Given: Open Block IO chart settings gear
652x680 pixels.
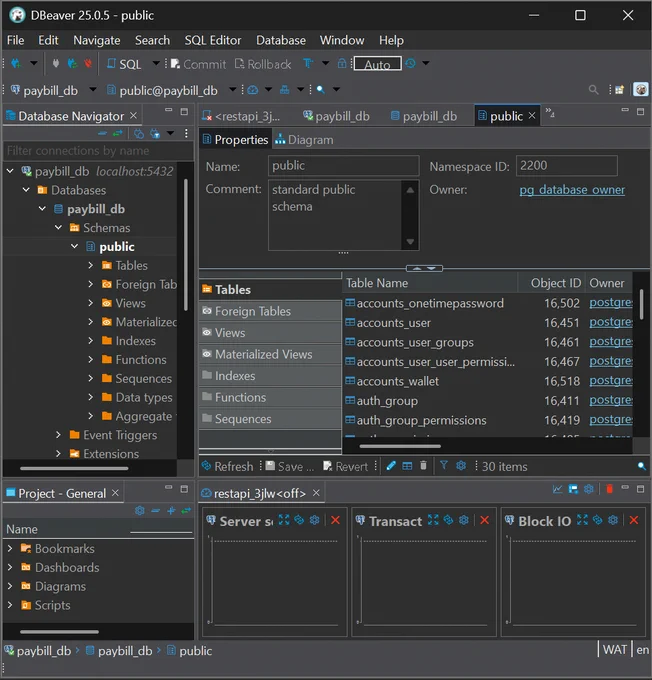Looking at the screenshot, I should [x=613, y=520].
